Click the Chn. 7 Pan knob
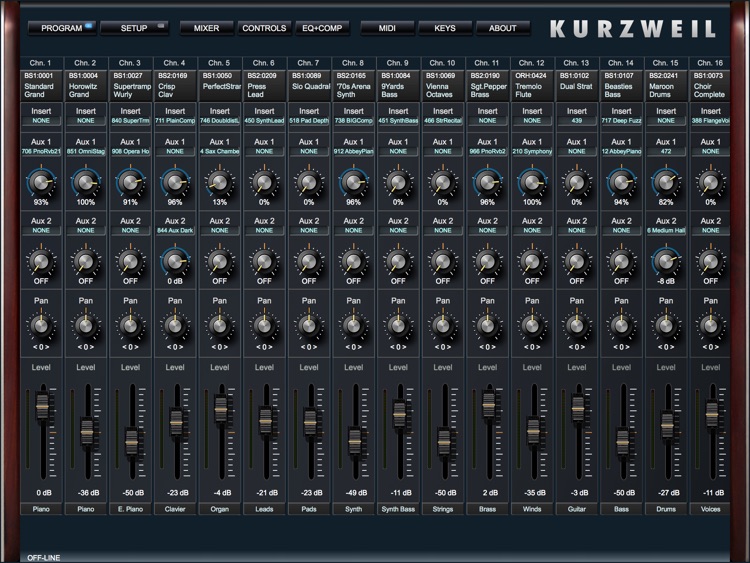Image resolution: width=750 pixels, height=563 pixels. (x=309, y=325)
